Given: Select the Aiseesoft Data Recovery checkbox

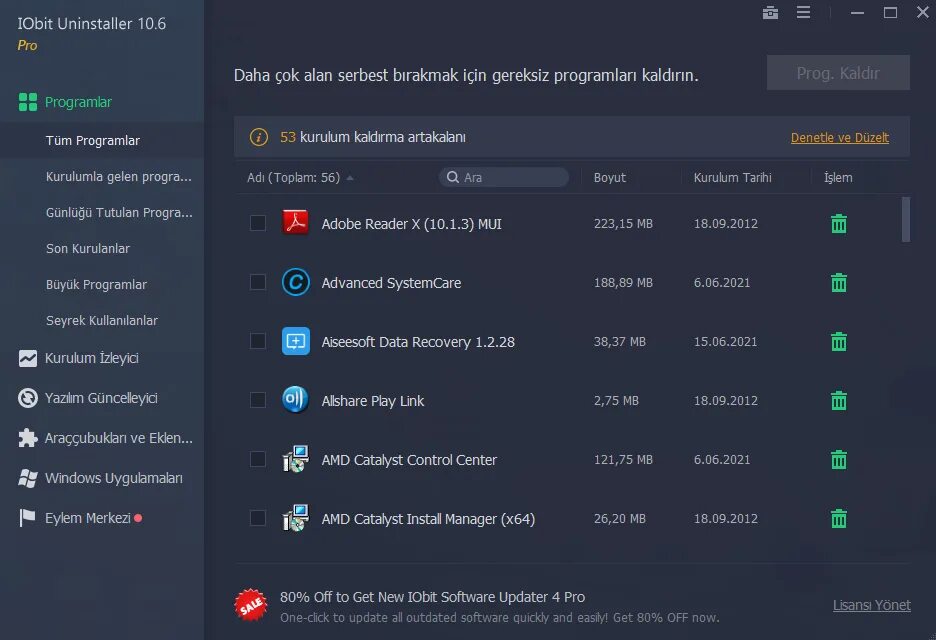Looking at the screenshot, I should (258, 341).
